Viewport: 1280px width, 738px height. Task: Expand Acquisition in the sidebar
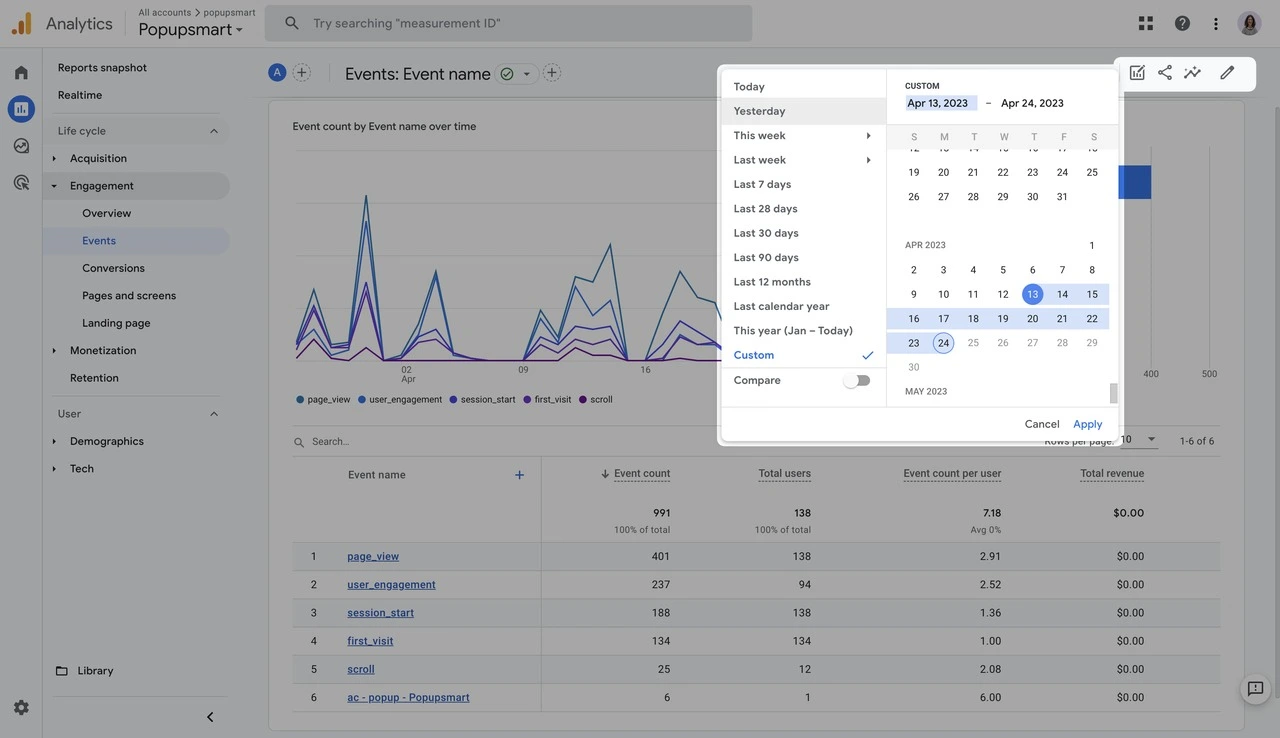54,158
